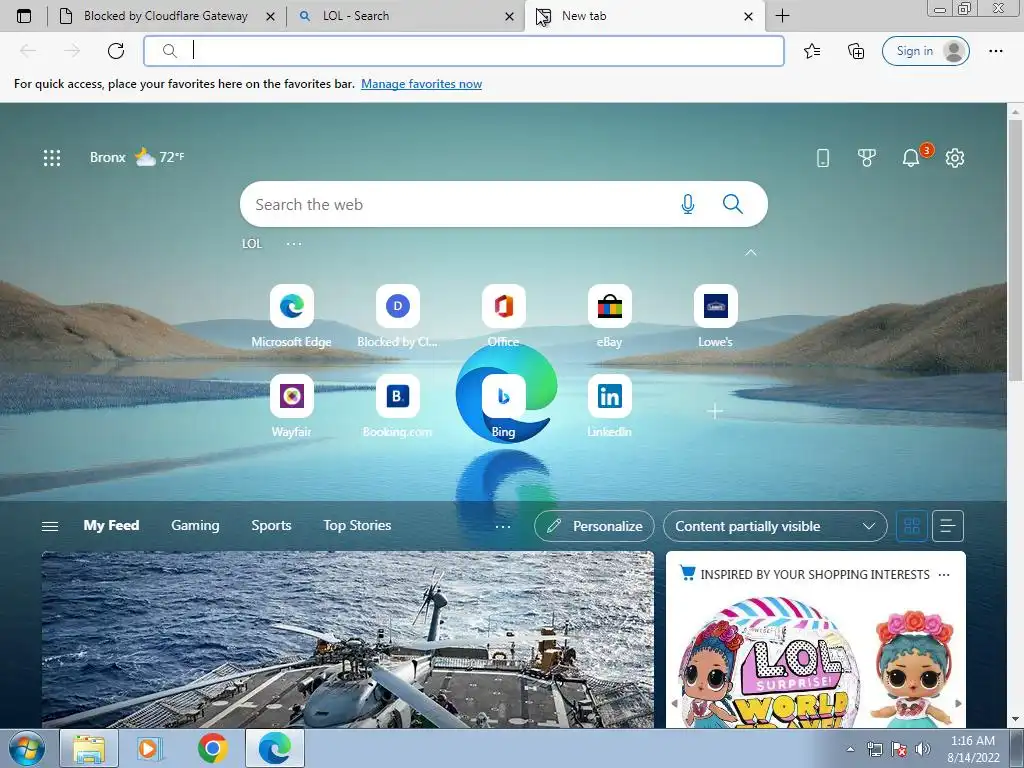Launch Google Chrome from taskbar
The image size is (1024, 768).
(213, 748)
